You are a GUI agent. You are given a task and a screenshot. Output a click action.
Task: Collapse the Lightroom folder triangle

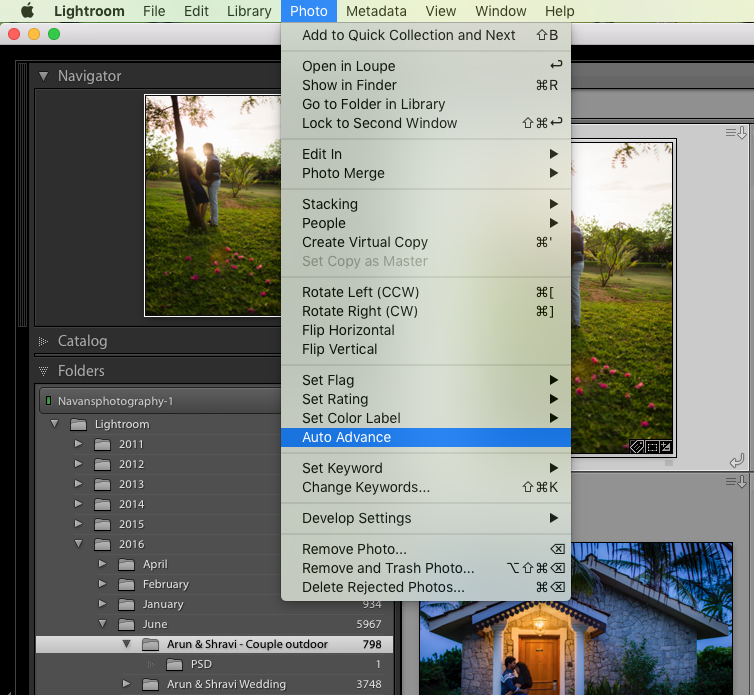click(x=54, y=424)
